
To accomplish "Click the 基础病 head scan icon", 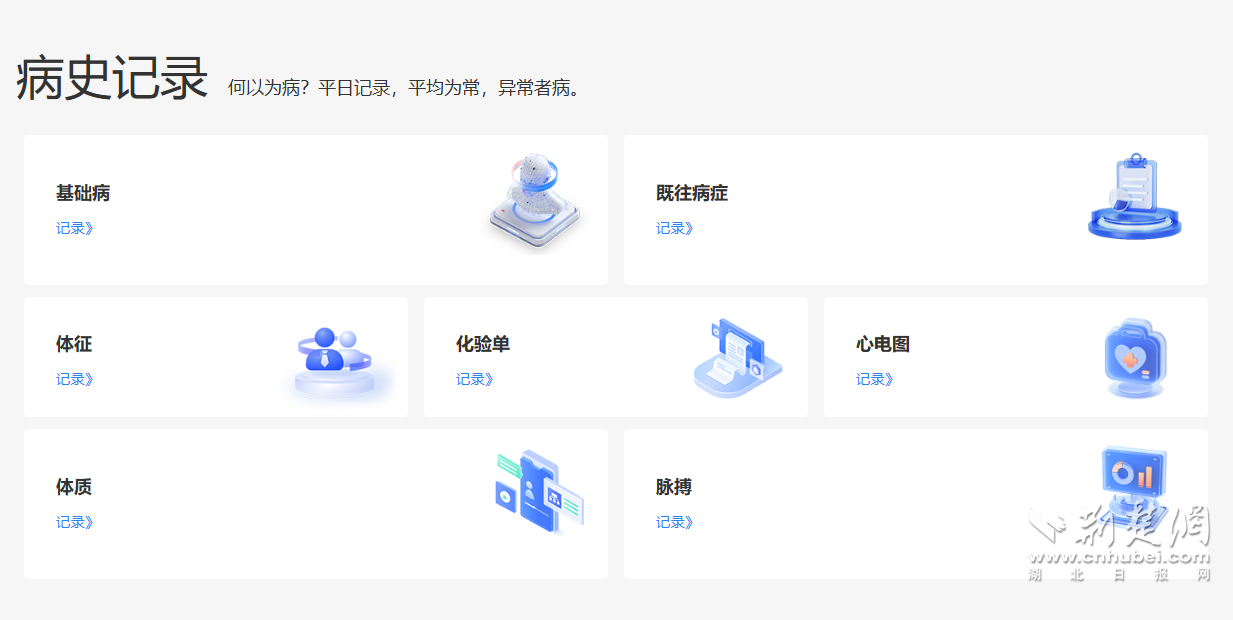I will click(x=534, y=203).
